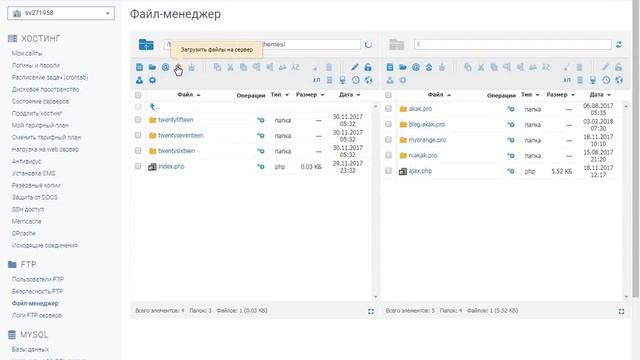The height and width of the screenshot is (360, 640).
Task: Click the open padlock permissions icon in themes panel
Action: click(x=368, y=67)
